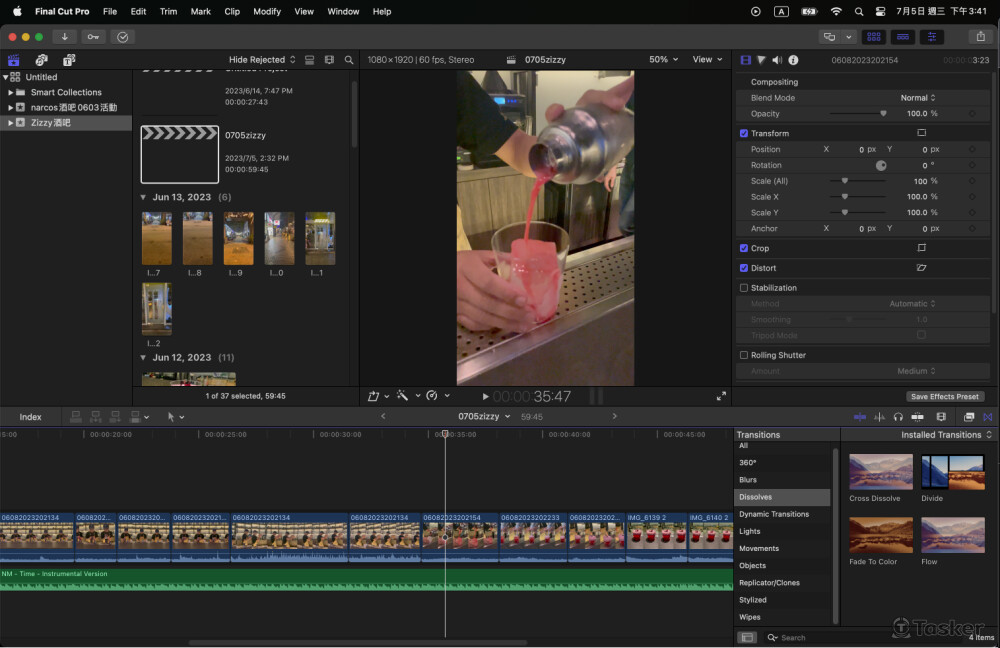Open the Modify menu
The image size is (1000, 648).
[x=267, y=11]
